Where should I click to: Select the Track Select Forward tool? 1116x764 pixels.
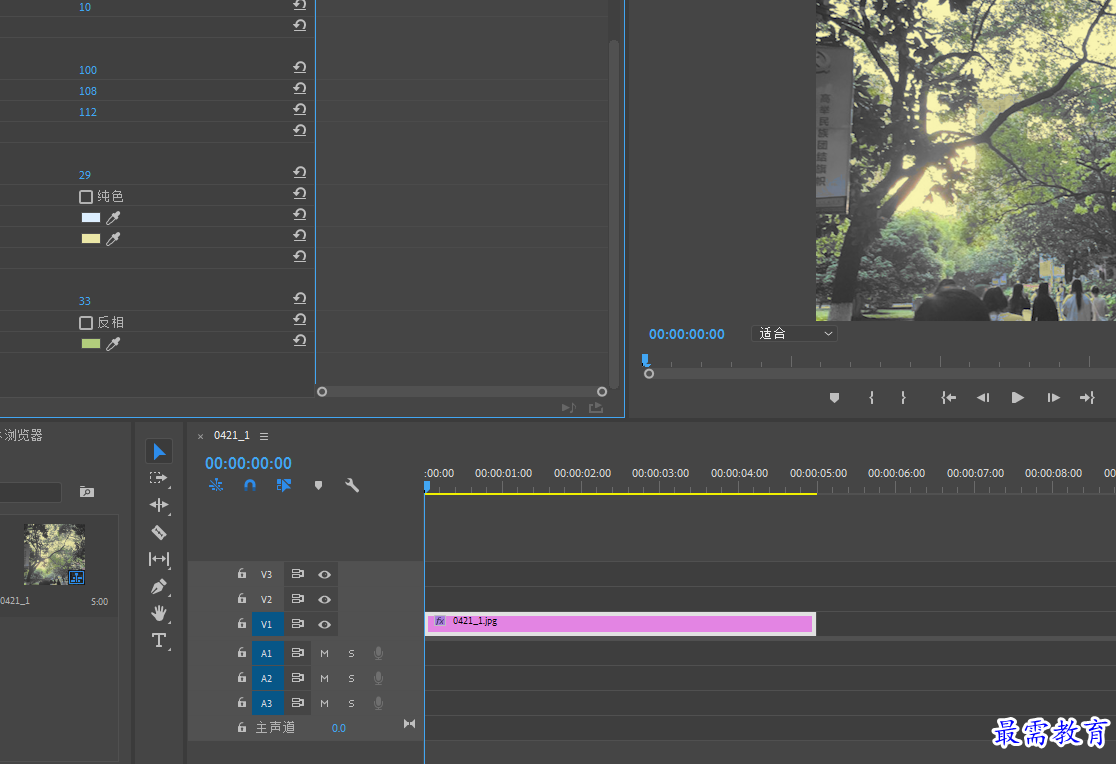159,478
